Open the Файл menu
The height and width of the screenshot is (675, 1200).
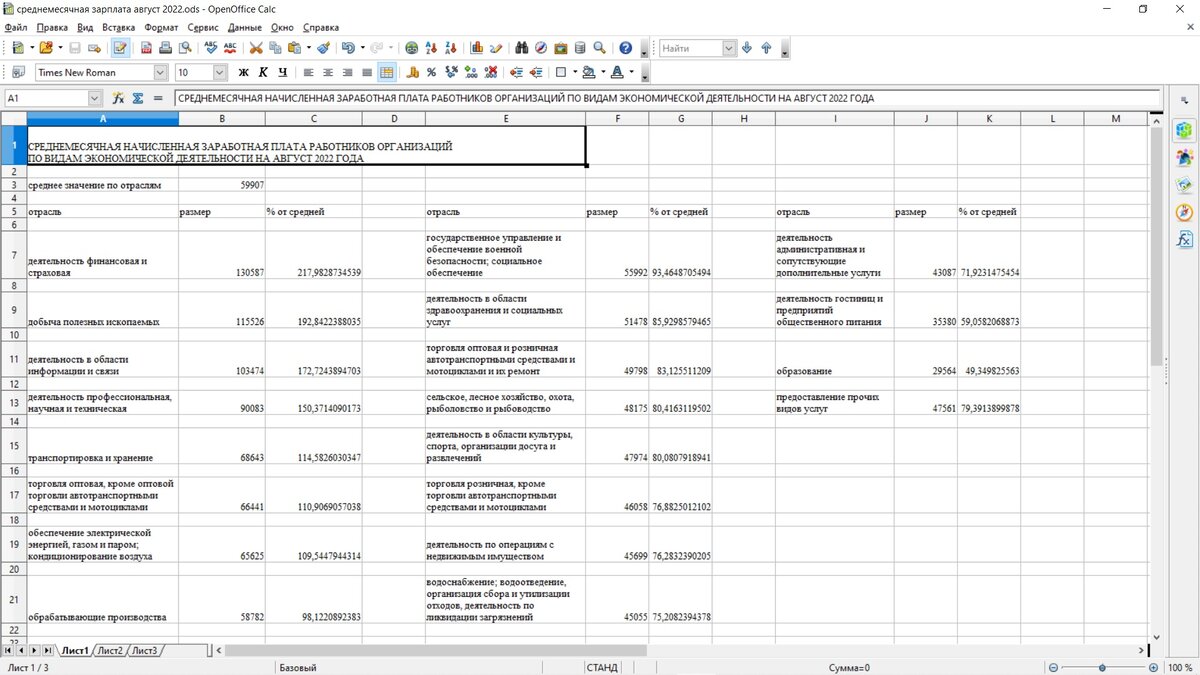coord(15,27)
